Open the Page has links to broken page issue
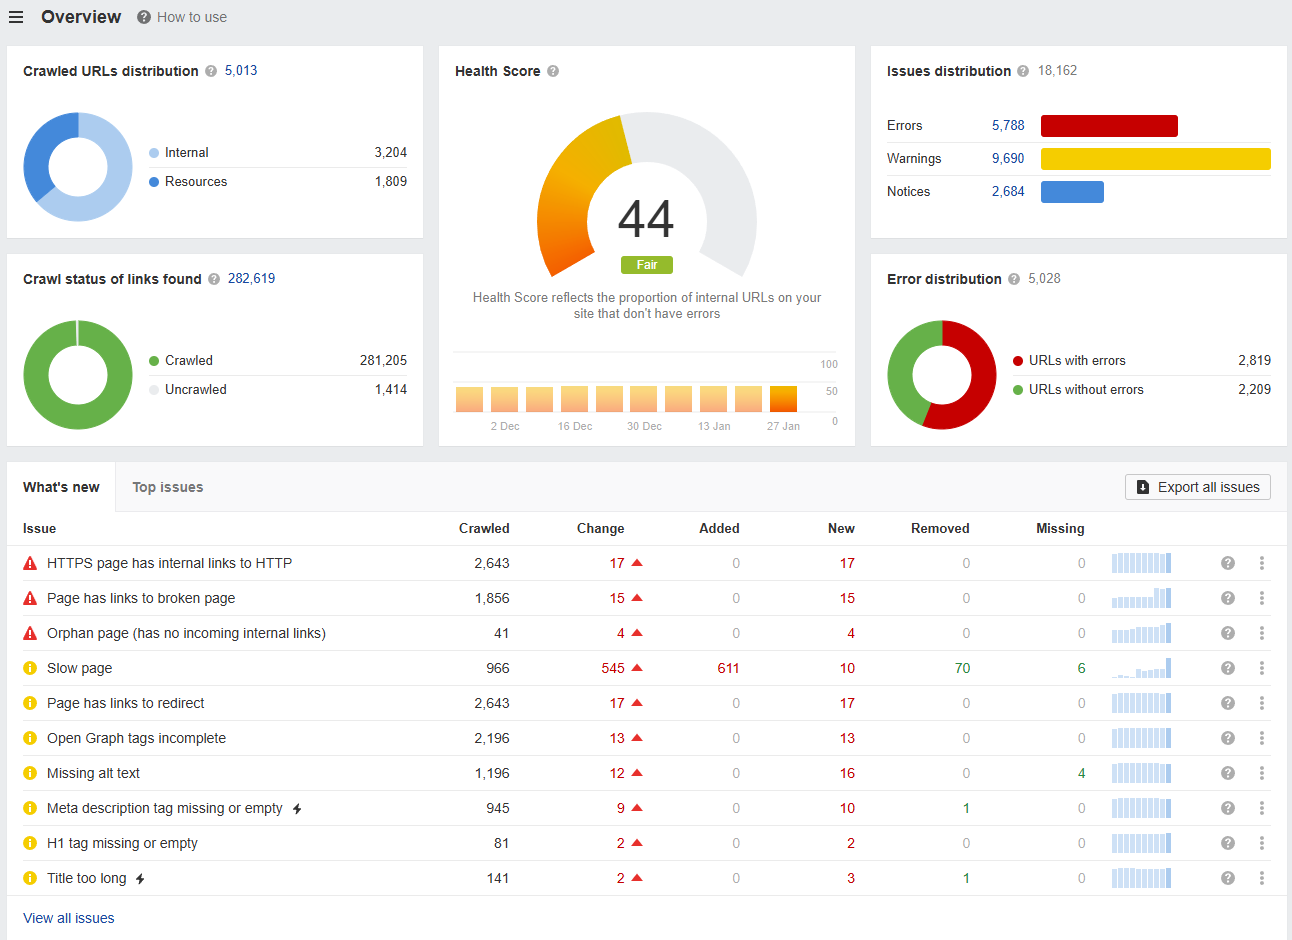 point(141,598)
